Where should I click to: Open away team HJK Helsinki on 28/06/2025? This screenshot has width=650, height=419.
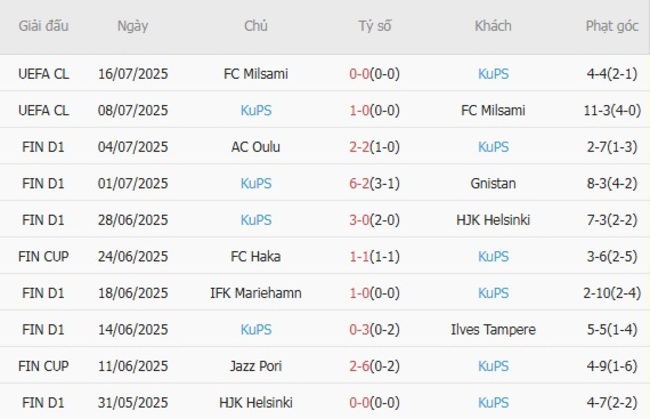tap(493, 220)
